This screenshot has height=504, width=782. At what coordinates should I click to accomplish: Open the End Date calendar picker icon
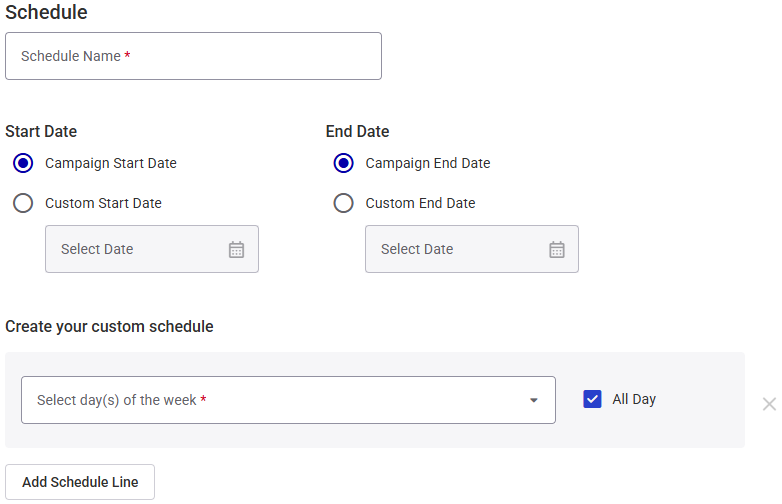pos(557,249)
